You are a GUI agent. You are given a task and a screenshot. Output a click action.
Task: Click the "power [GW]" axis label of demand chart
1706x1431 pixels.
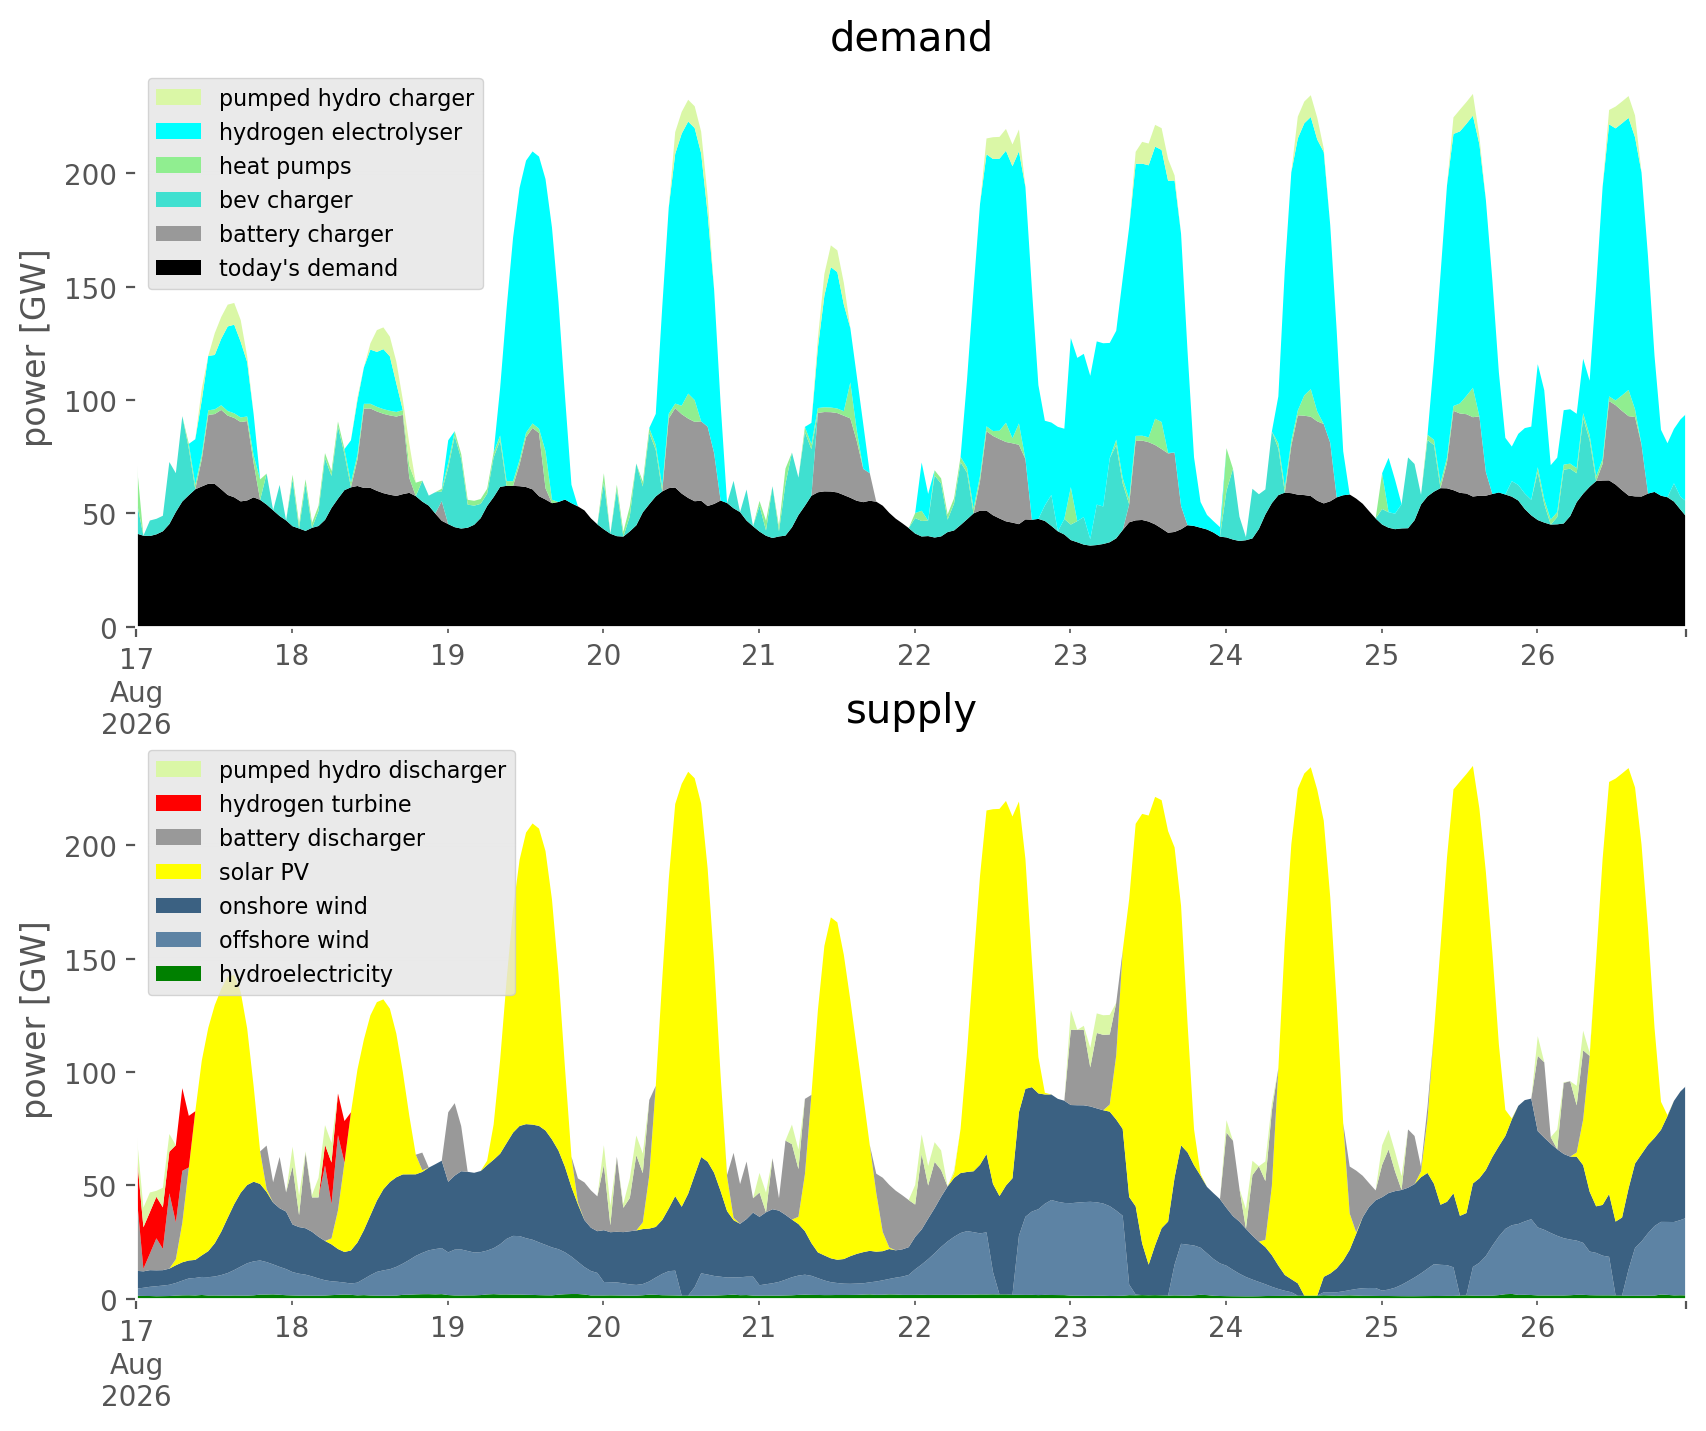pos(36,348)
